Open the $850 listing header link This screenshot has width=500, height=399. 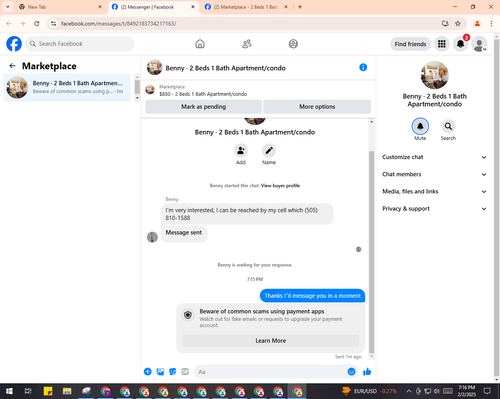(x=203, y=94)
